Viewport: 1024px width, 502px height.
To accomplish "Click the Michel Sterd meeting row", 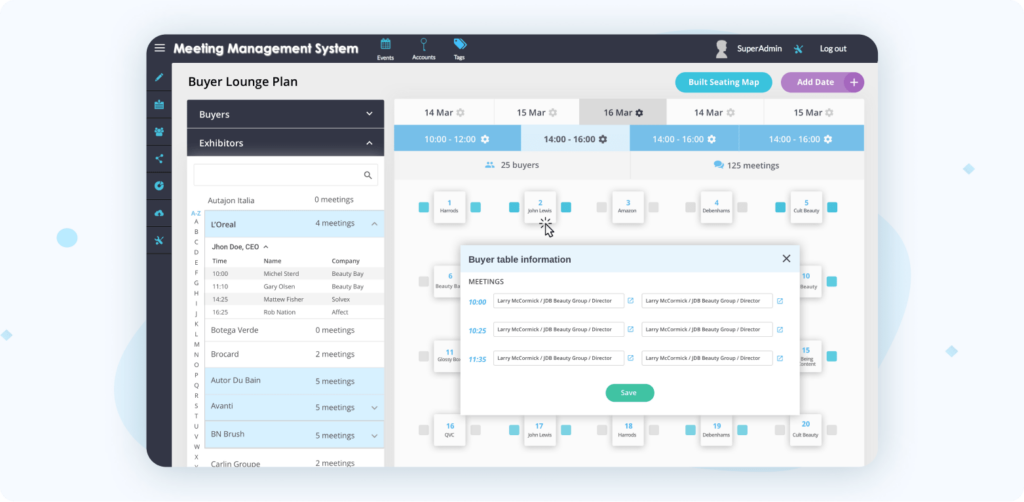I will [295, 274].
